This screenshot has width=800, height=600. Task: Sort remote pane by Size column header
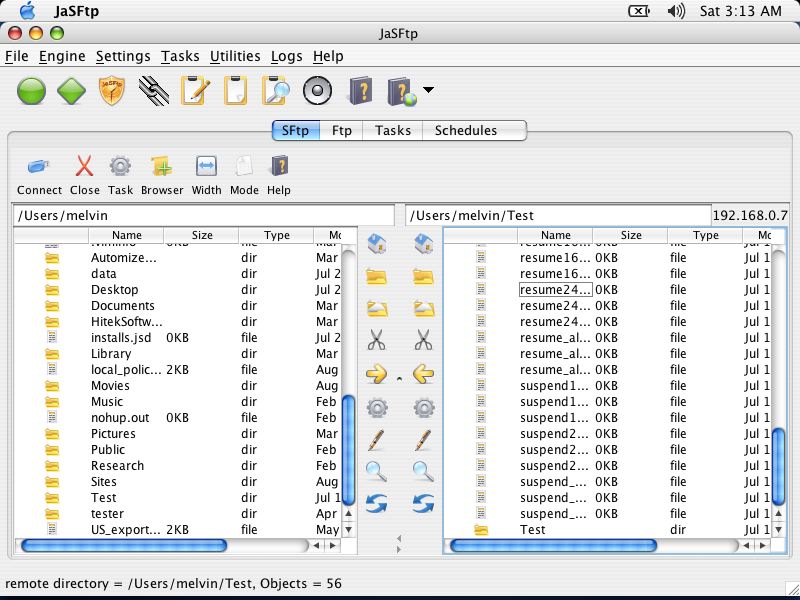point(631,235)
